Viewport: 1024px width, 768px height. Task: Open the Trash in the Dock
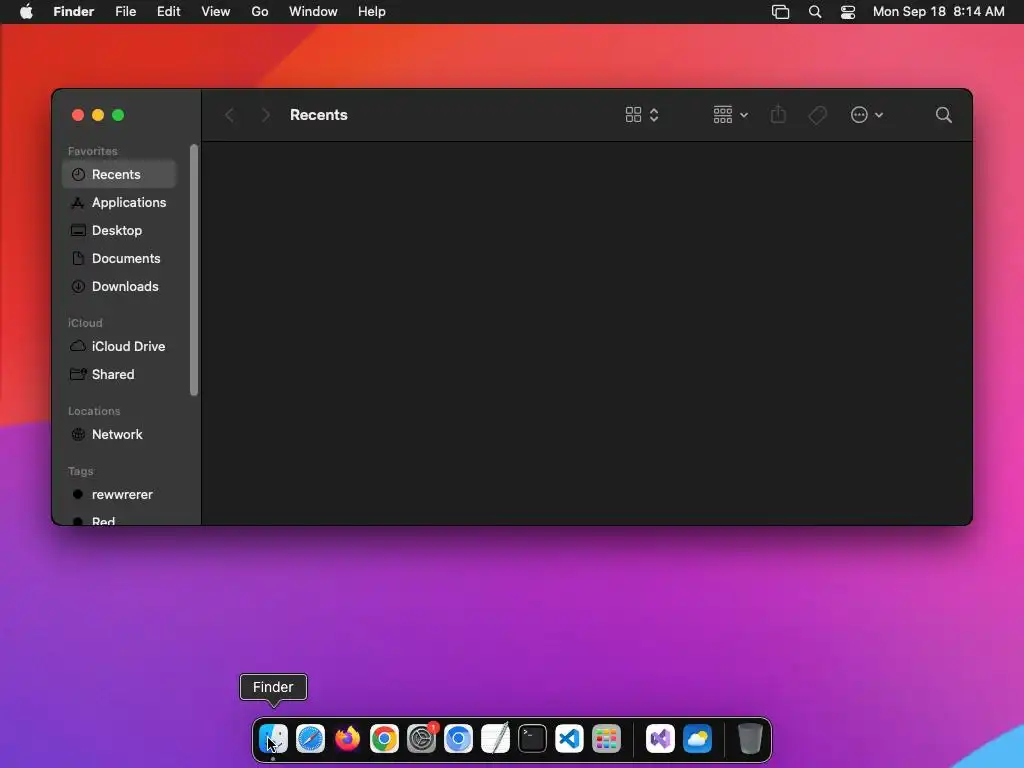(x=750, y=739)
